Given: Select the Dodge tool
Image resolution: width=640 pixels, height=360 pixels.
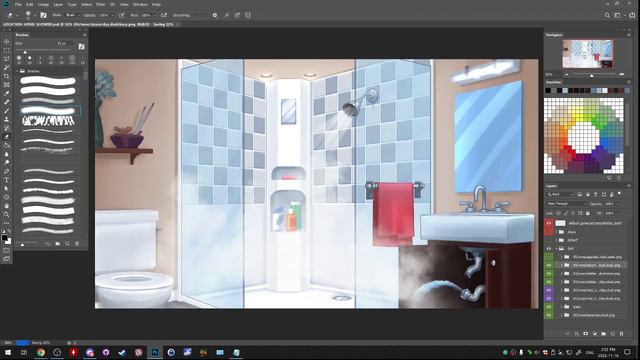Looking at the screenshot, I should (x=7, y=162).
